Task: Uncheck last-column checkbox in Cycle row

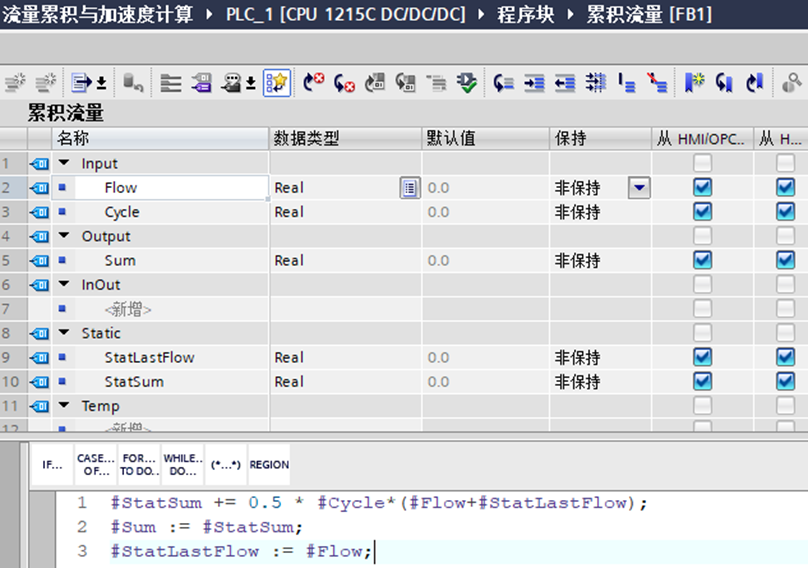Action: (x=785, y=211)
